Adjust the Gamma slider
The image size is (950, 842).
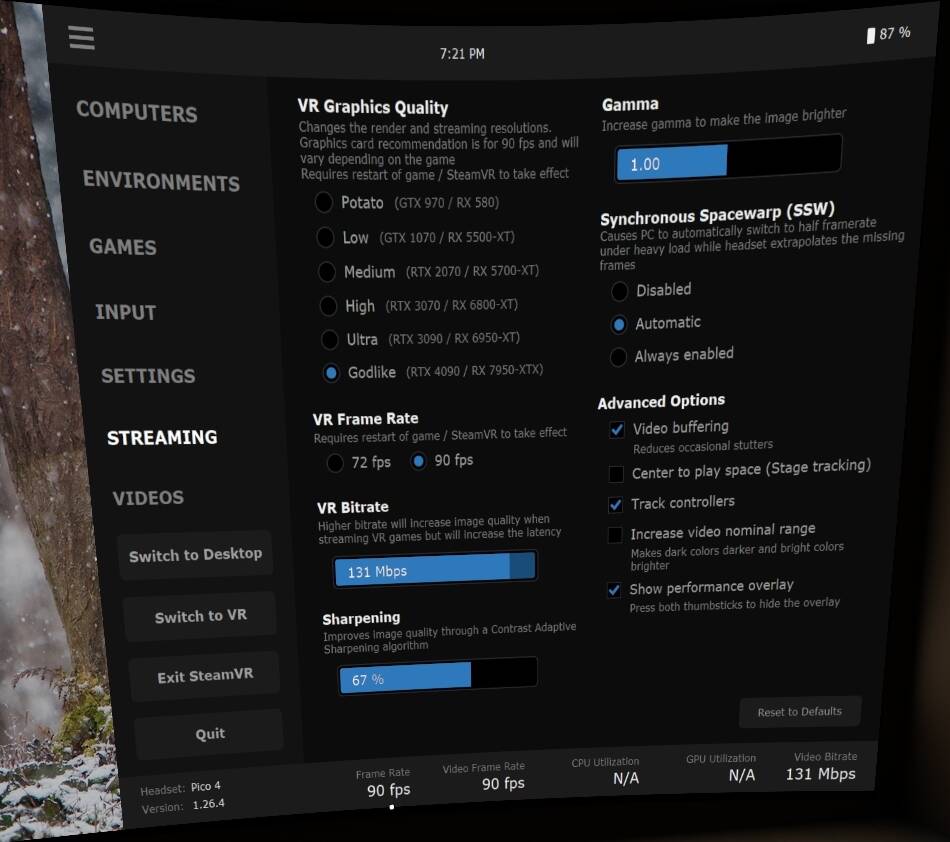point(728,158)
